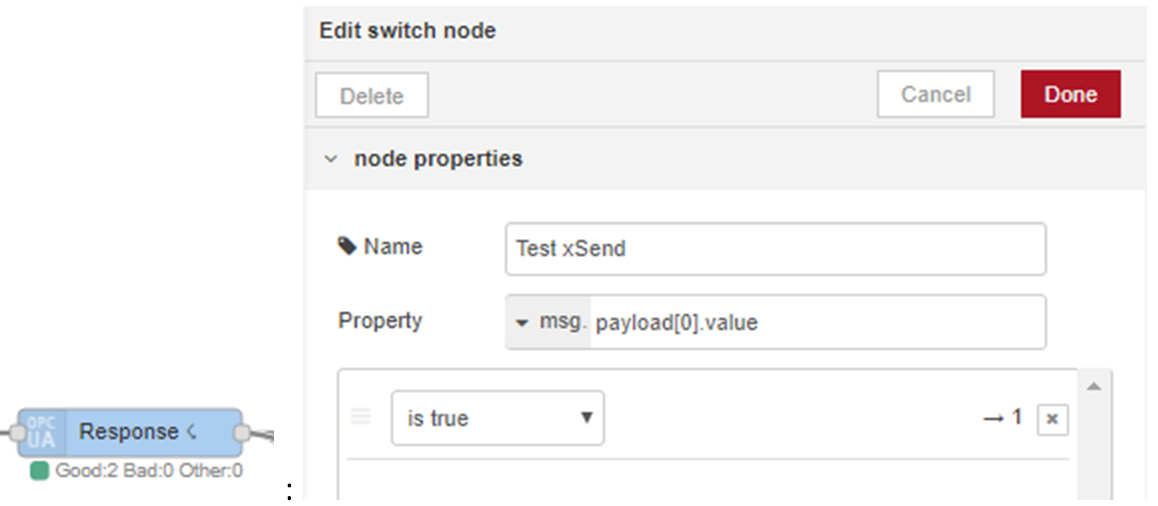1158x506 pixels.
Task: Click the tag icon beside Name
Action: 346,246
